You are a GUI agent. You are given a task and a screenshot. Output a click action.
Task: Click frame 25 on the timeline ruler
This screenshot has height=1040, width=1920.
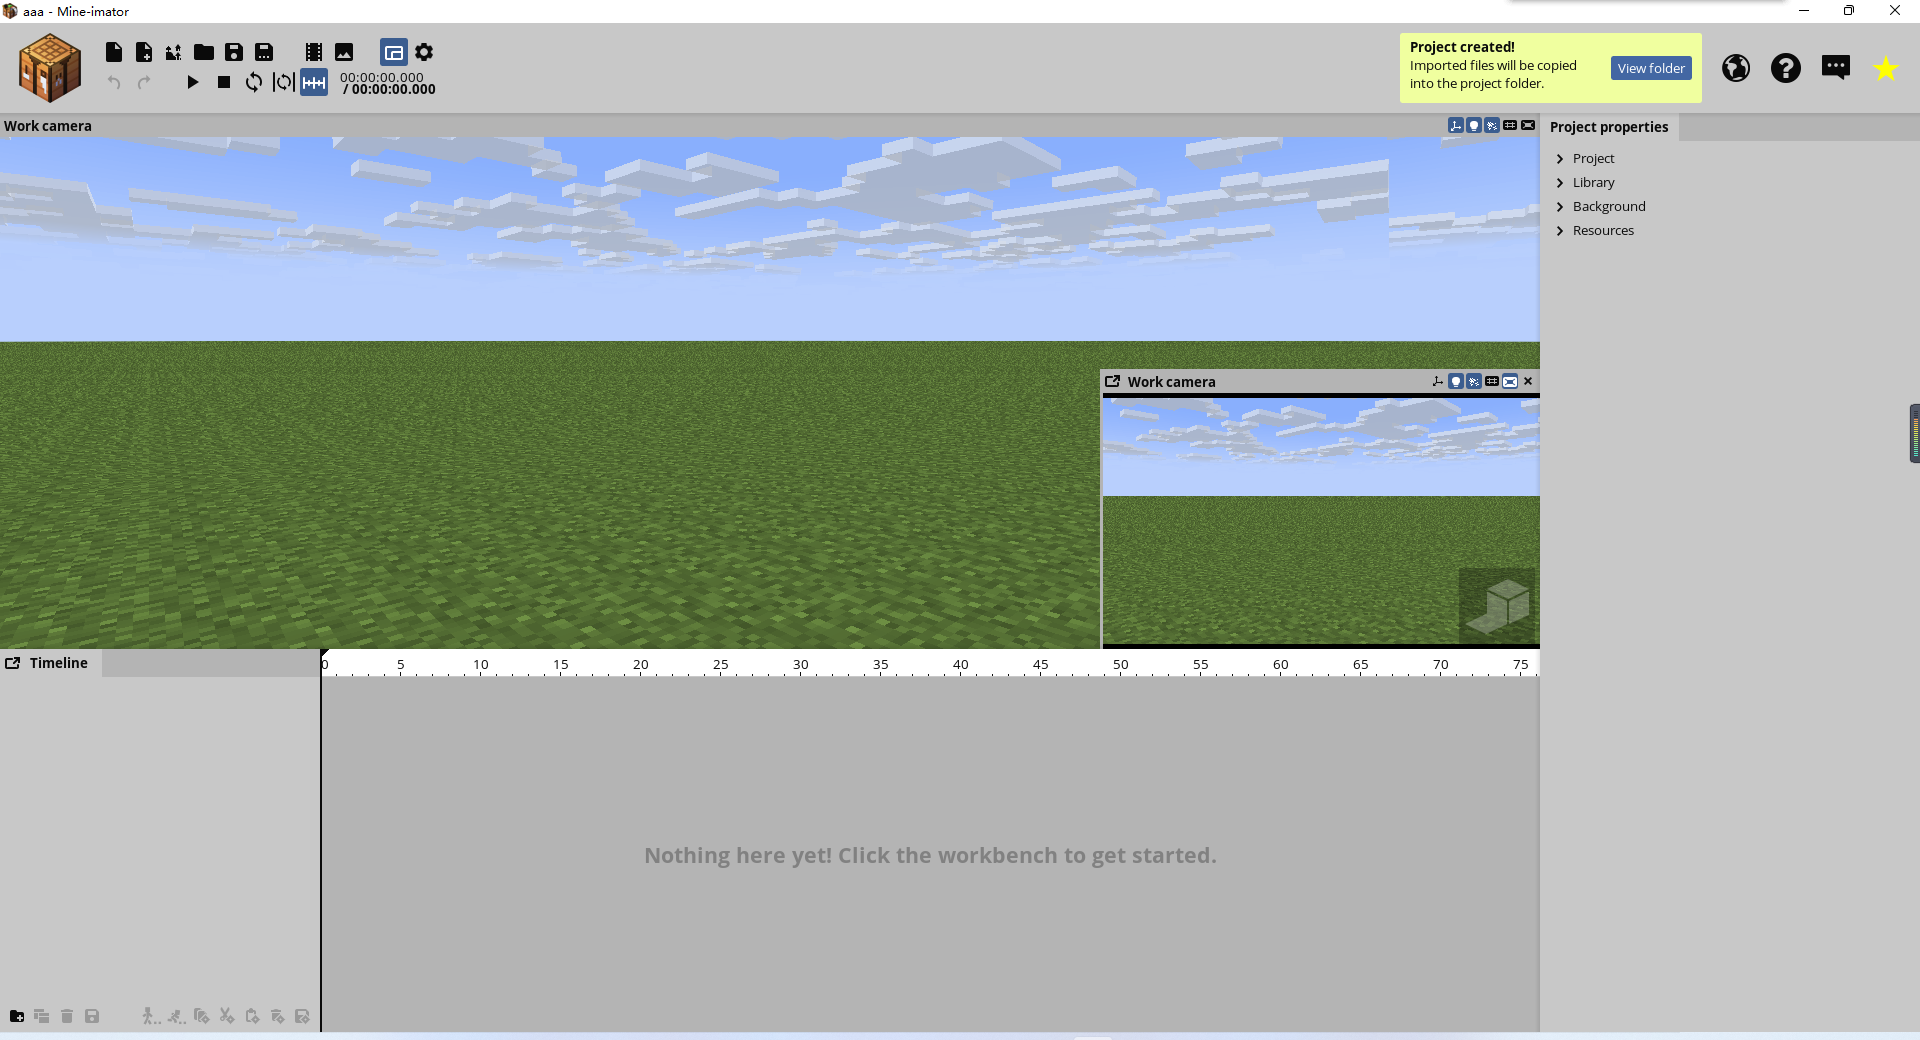pos(721,665)
